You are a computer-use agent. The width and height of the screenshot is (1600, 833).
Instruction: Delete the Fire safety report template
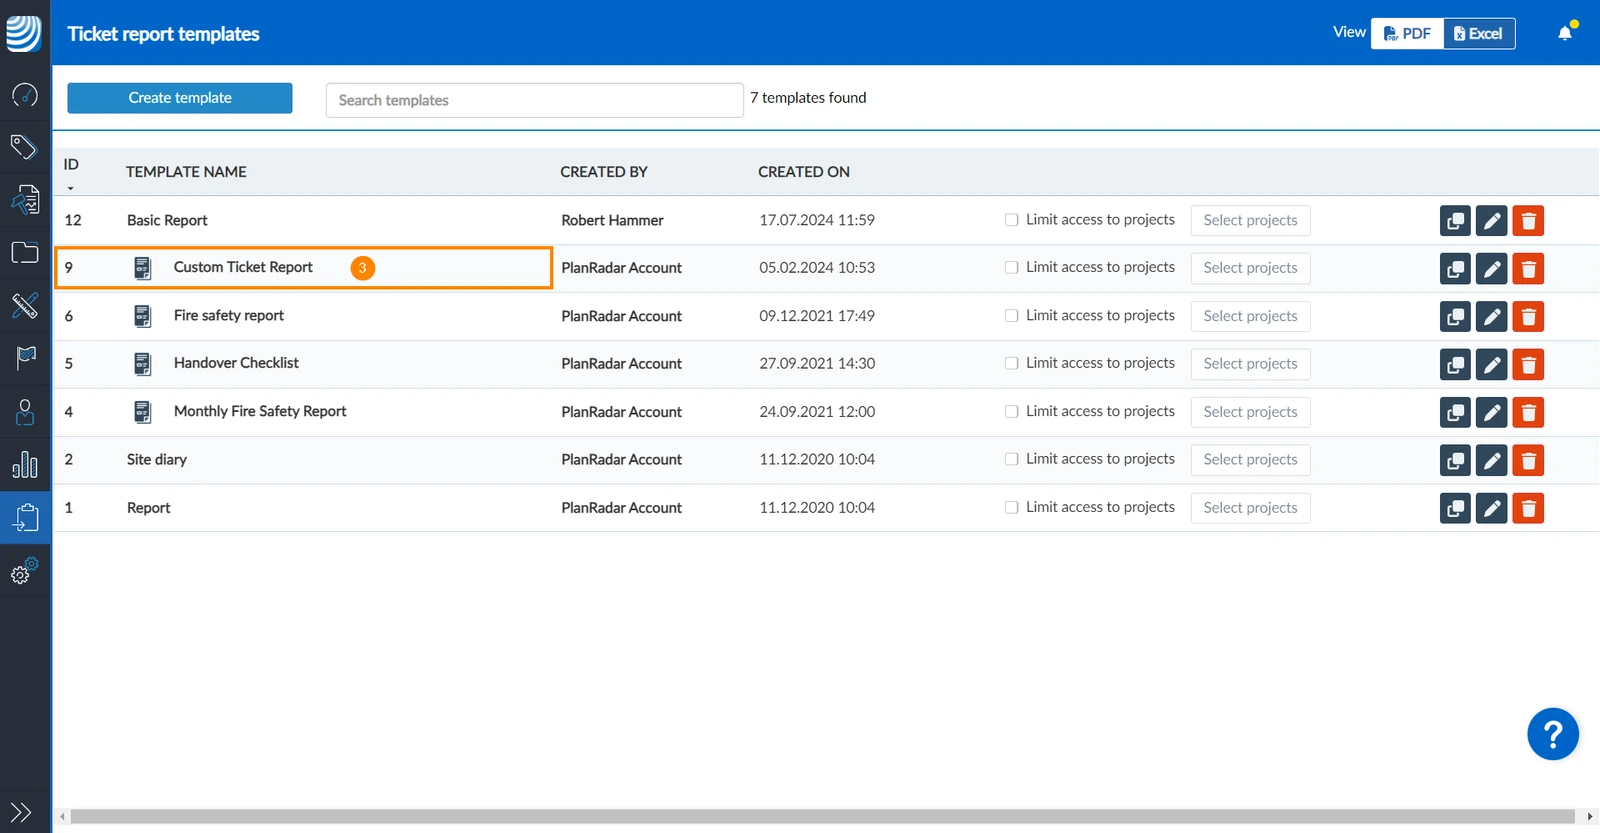click(1528, 316)
